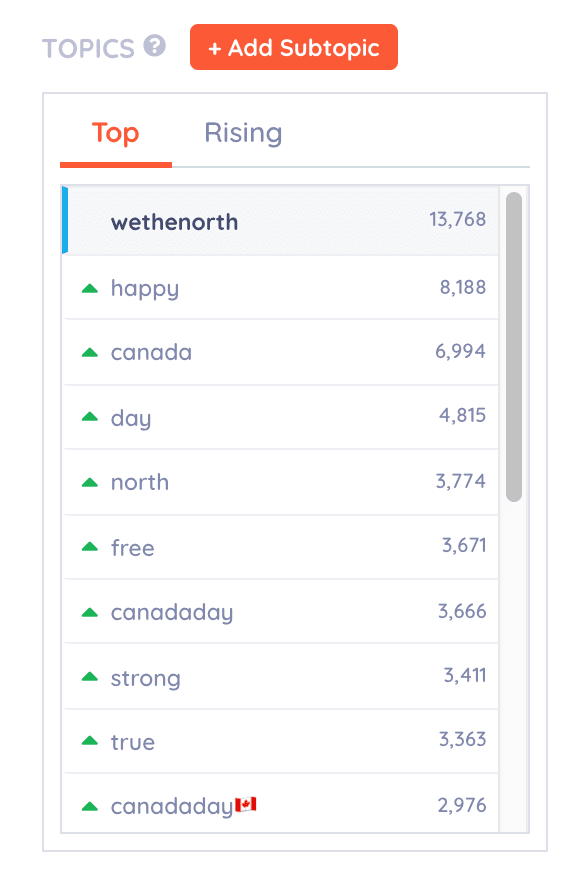Click the Canadian flag emoji on canadaday
The height and width of the screenshot is (880, 568).
(x=246, y=804)
